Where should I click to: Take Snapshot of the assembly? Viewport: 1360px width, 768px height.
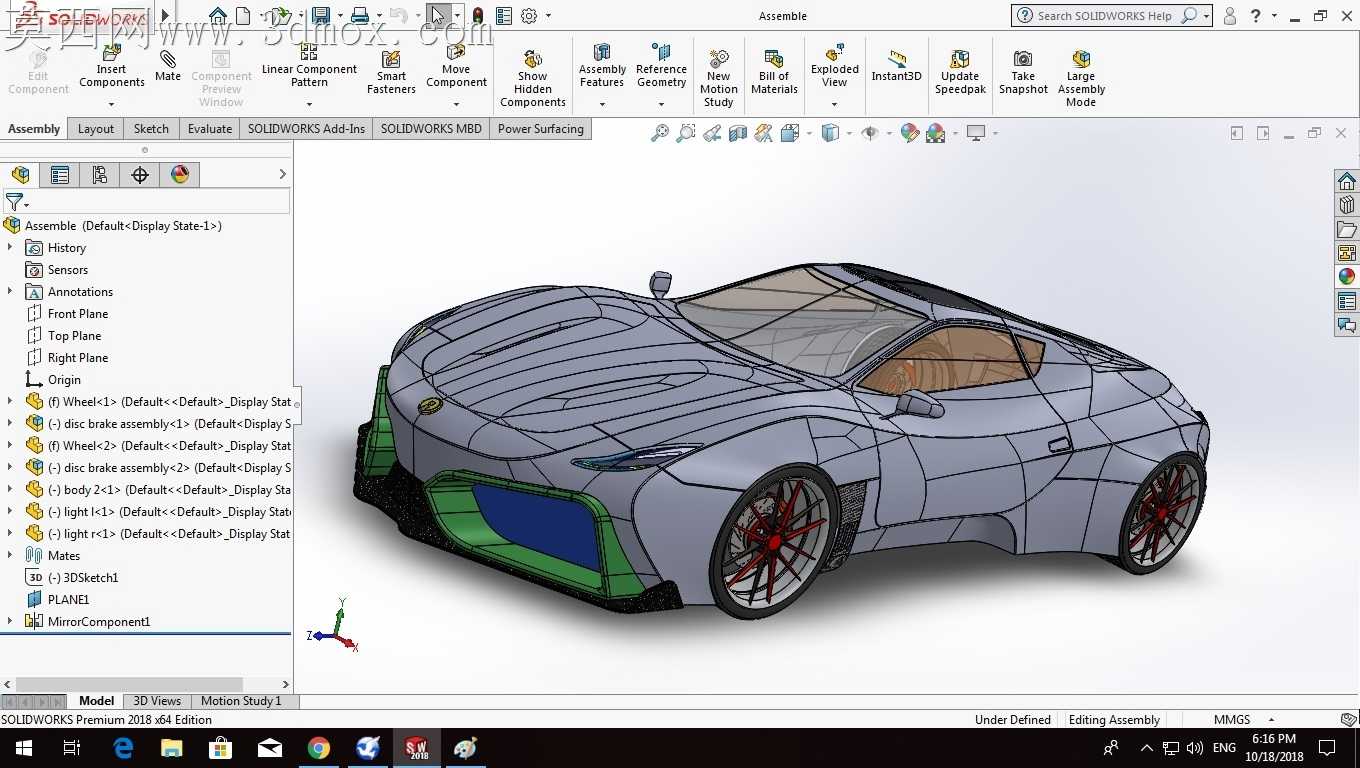[x=1023, y=70]
